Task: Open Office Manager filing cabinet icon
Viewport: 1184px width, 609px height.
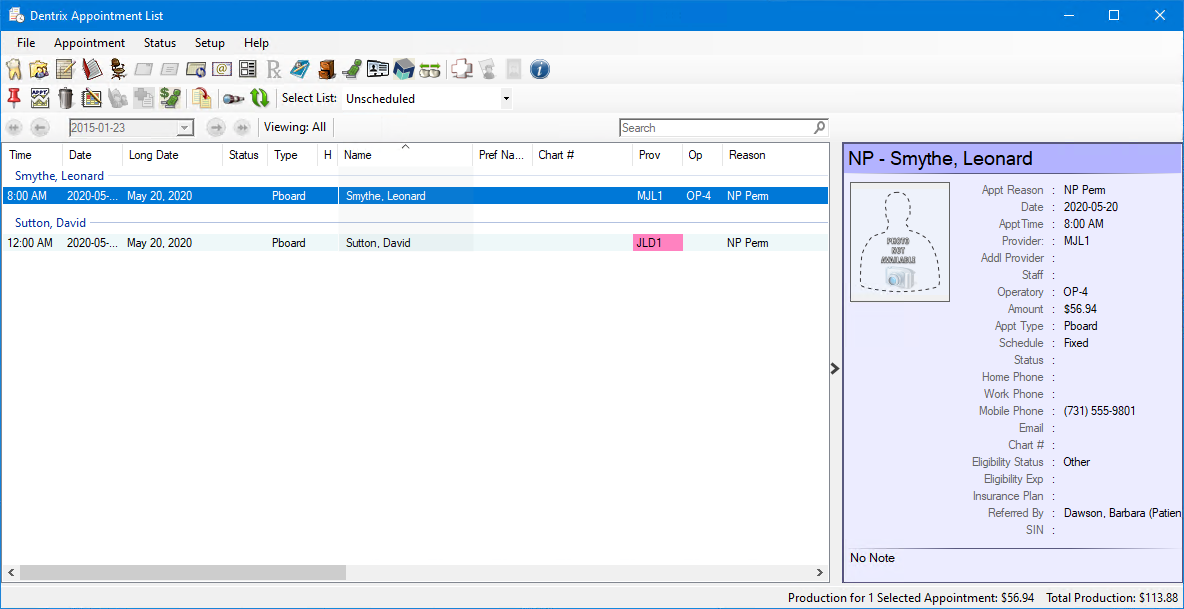Action: (x=326, y=70)
